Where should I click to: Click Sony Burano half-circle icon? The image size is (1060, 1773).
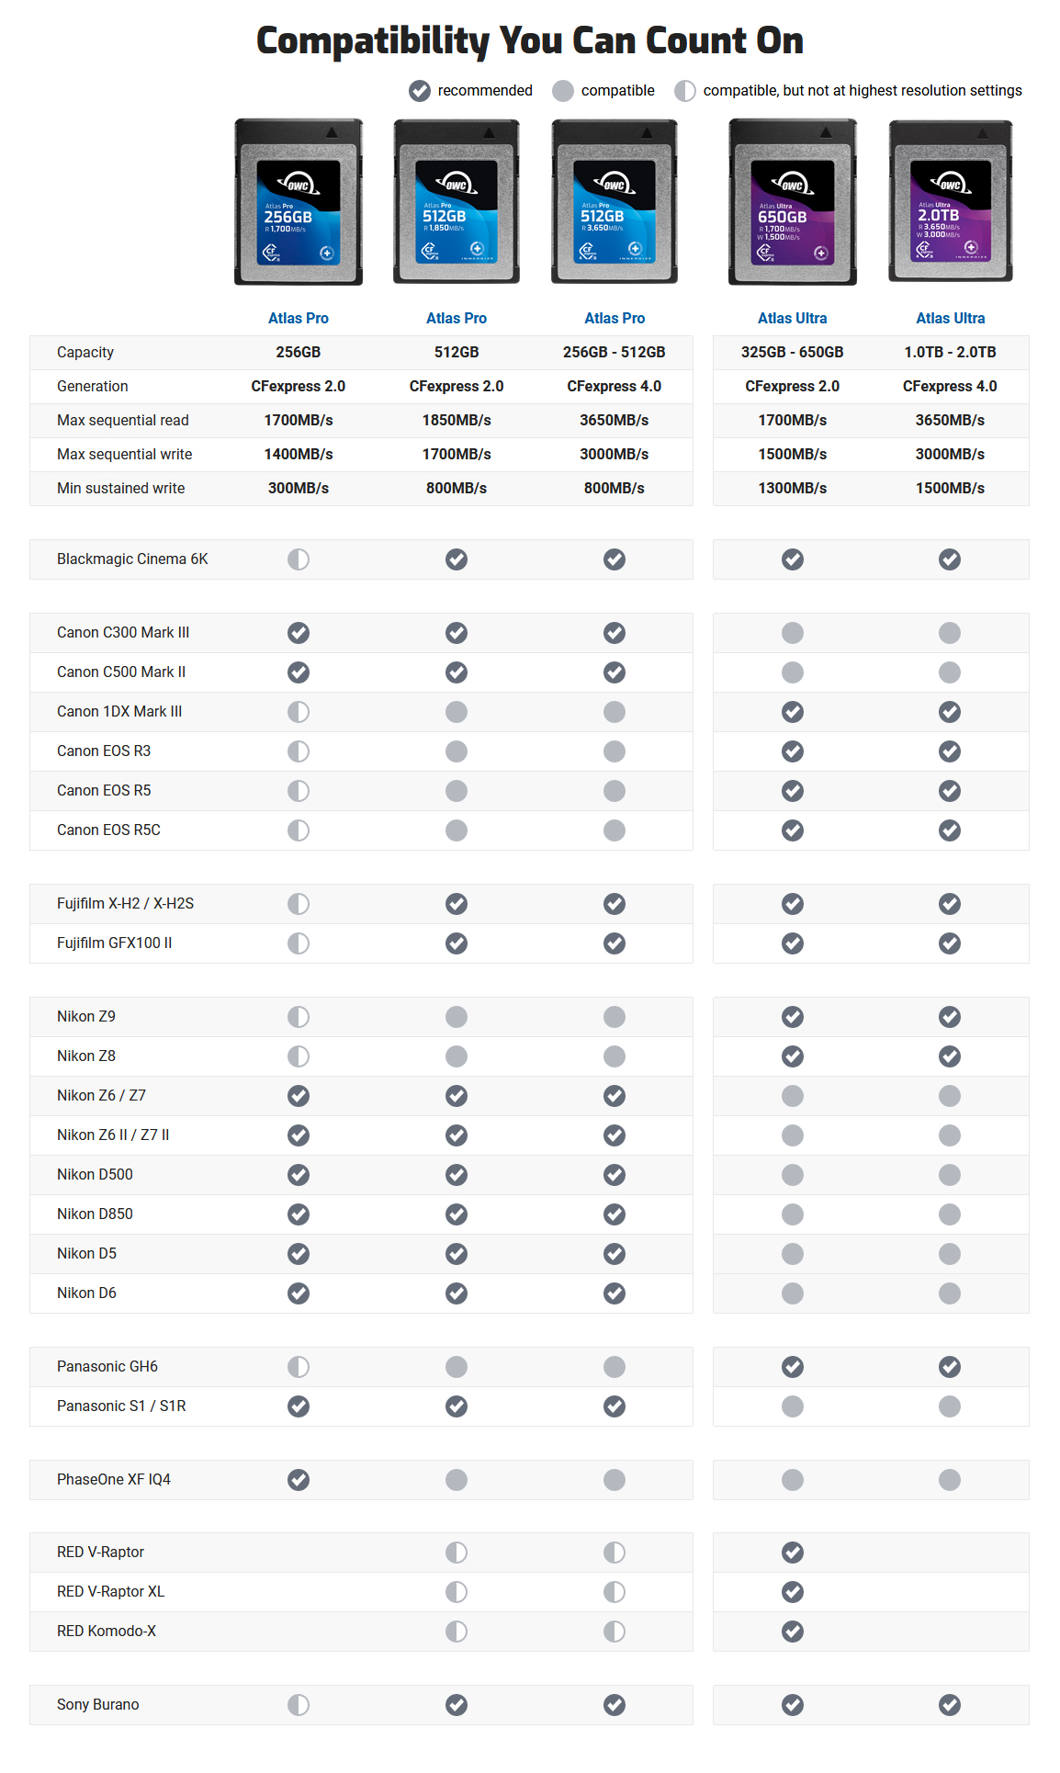[298, 1705]
